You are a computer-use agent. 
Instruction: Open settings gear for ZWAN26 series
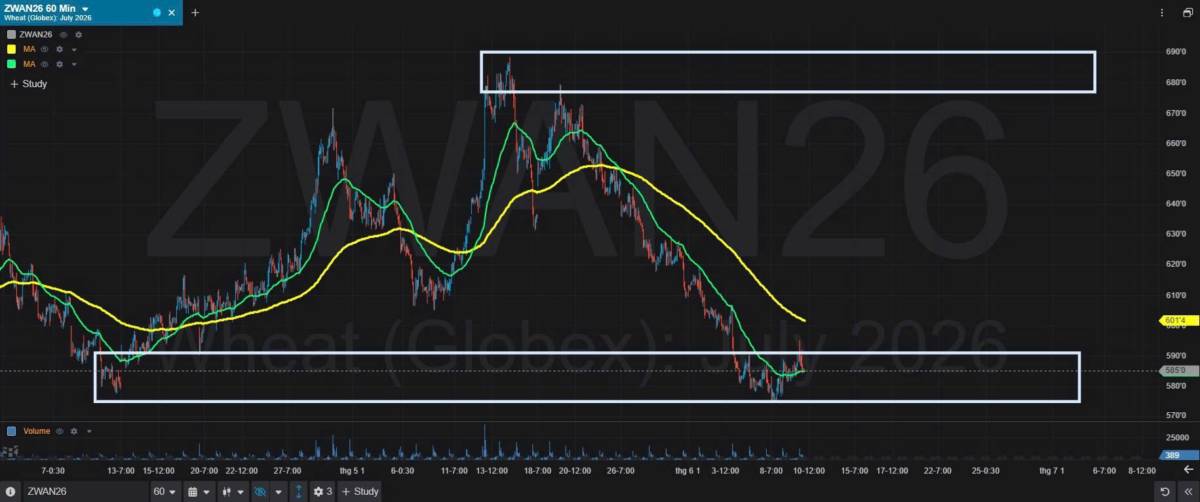[x=78, y=34]
